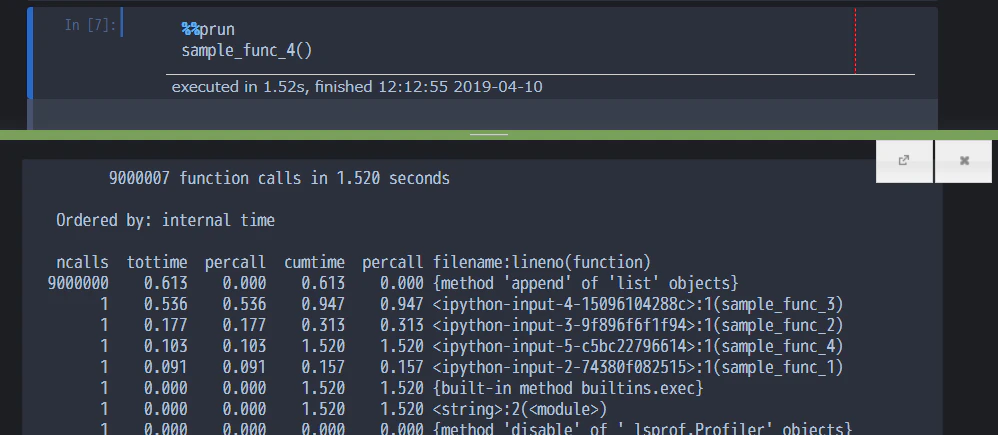The height and width of the screenshot is (435, 998).
Task: Click the sample_func_4() code line
Action: coord(247,50)
